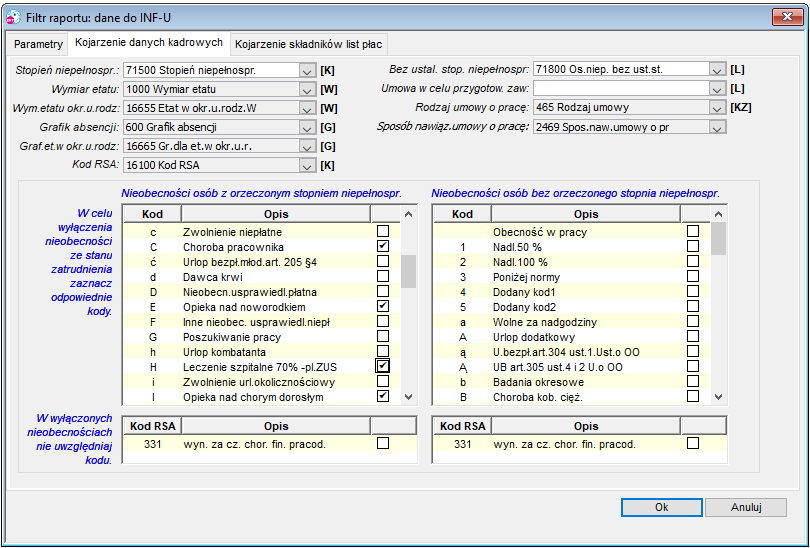
Task: Click scrollbar thumb of right absences list
Action: [x=718, y=238]
